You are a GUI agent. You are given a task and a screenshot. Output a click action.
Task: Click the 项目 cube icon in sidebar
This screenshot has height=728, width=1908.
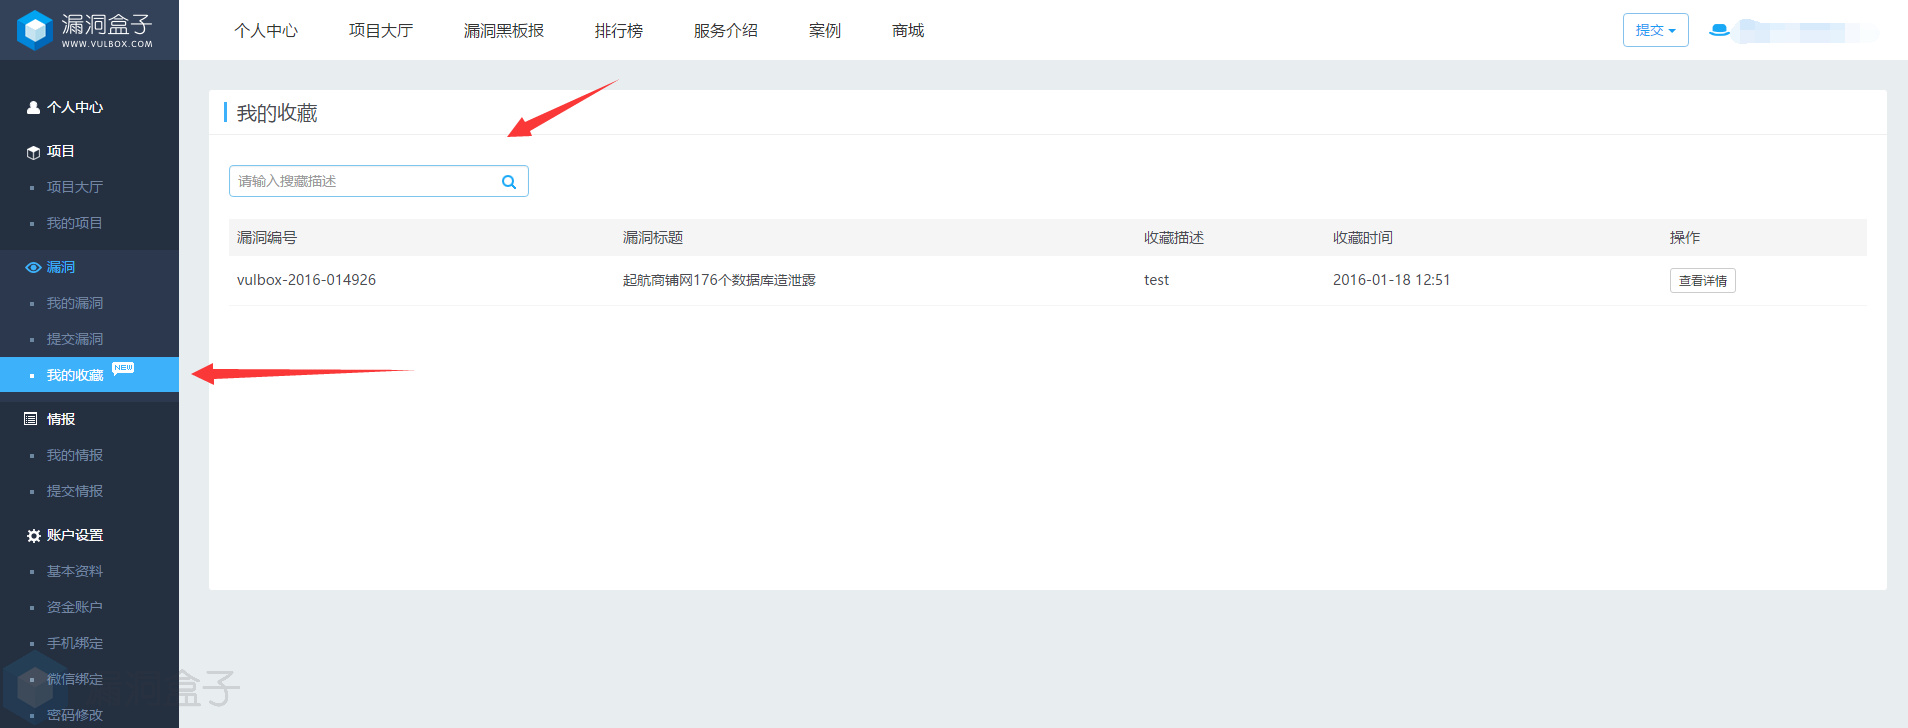[33, 152]
